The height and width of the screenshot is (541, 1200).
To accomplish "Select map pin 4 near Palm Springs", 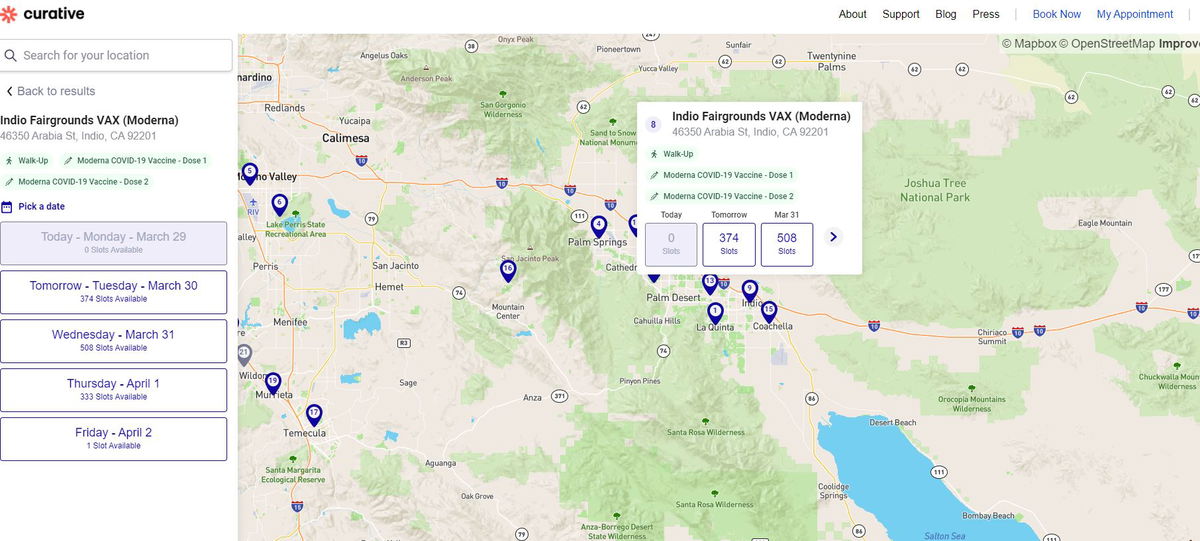I will tap(598, 225).
